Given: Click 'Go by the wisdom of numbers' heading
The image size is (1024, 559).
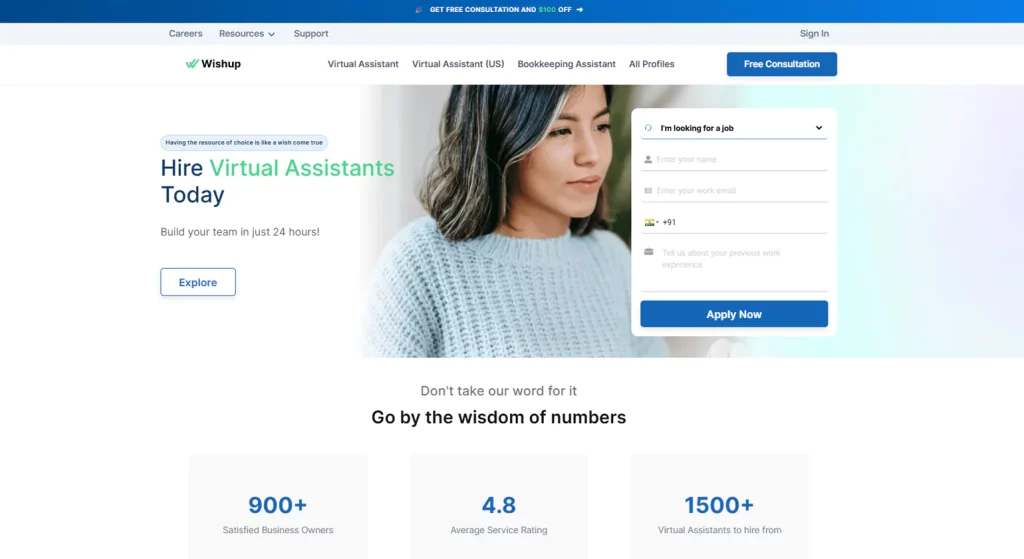Looking at the screenshot, I should [x=498, y=417].
